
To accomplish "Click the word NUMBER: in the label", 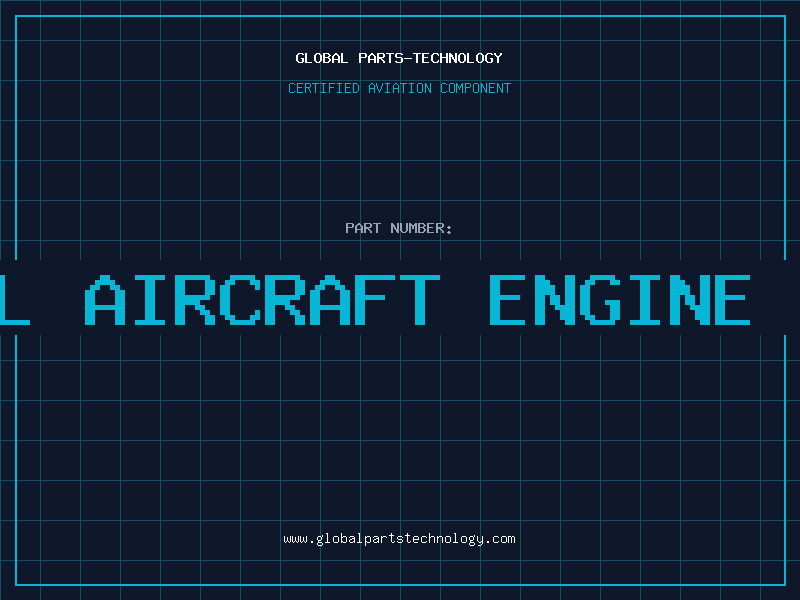I will pos(421,228).
